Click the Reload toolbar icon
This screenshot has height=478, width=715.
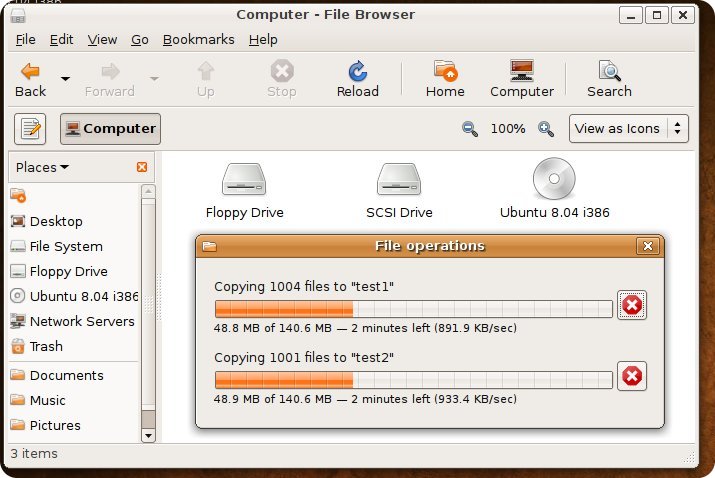click(357, 79)
